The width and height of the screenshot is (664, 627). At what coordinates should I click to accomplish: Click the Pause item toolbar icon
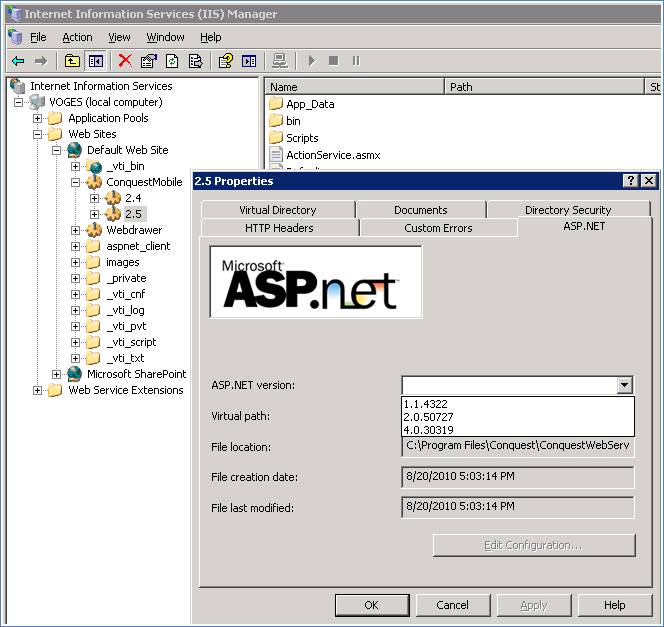356,61
